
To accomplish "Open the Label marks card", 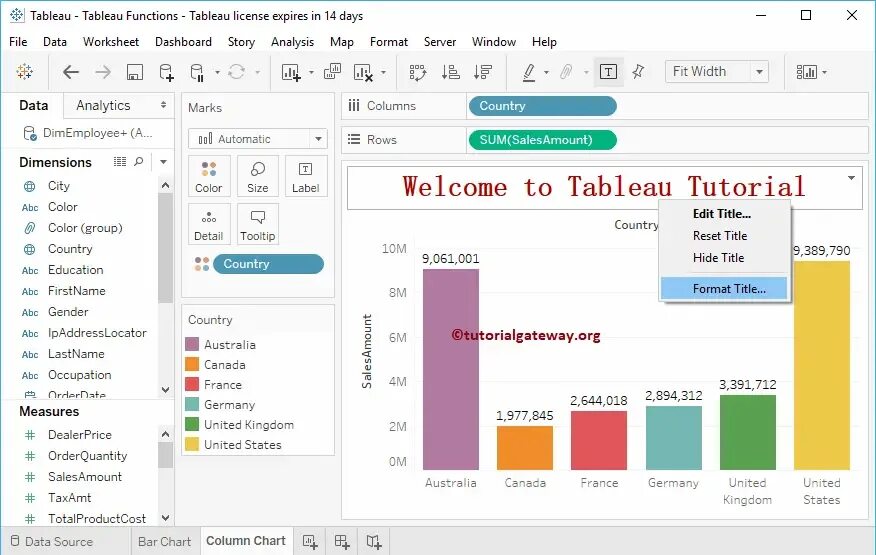I will pyautogui.click(x=306, y=176).
